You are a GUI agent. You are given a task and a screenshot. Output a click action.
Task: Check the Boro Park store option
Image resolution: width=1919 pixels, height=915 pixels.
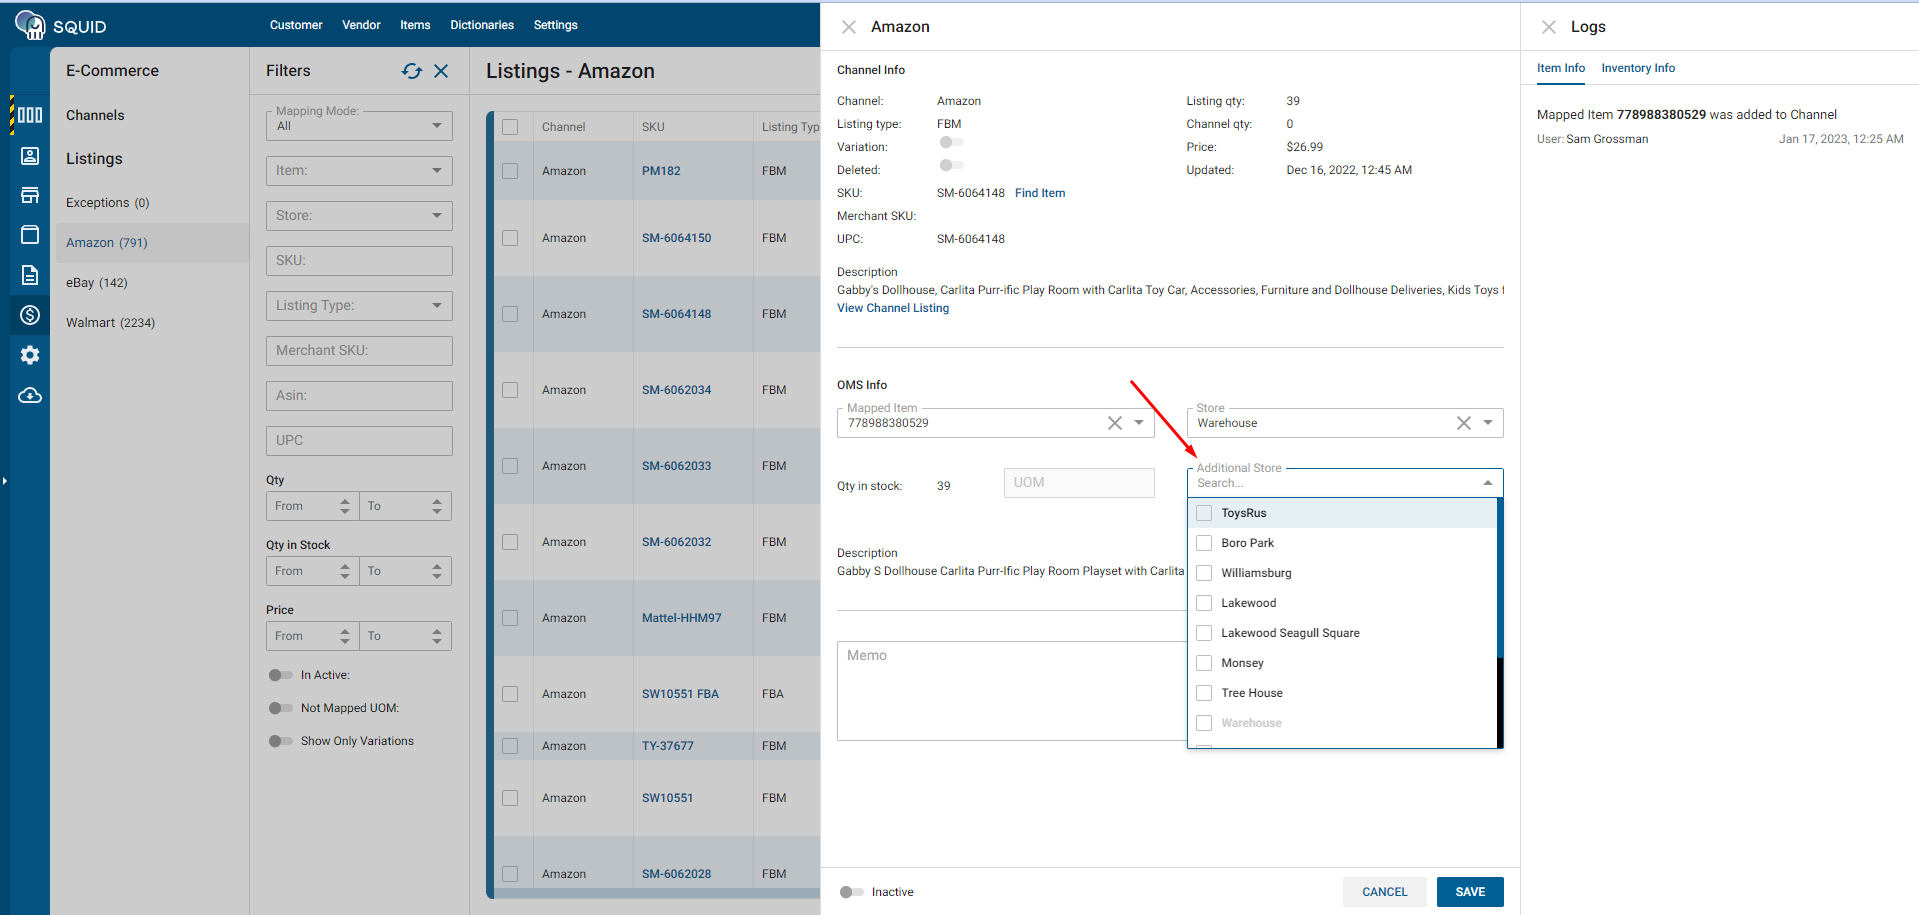point(1204,543)
